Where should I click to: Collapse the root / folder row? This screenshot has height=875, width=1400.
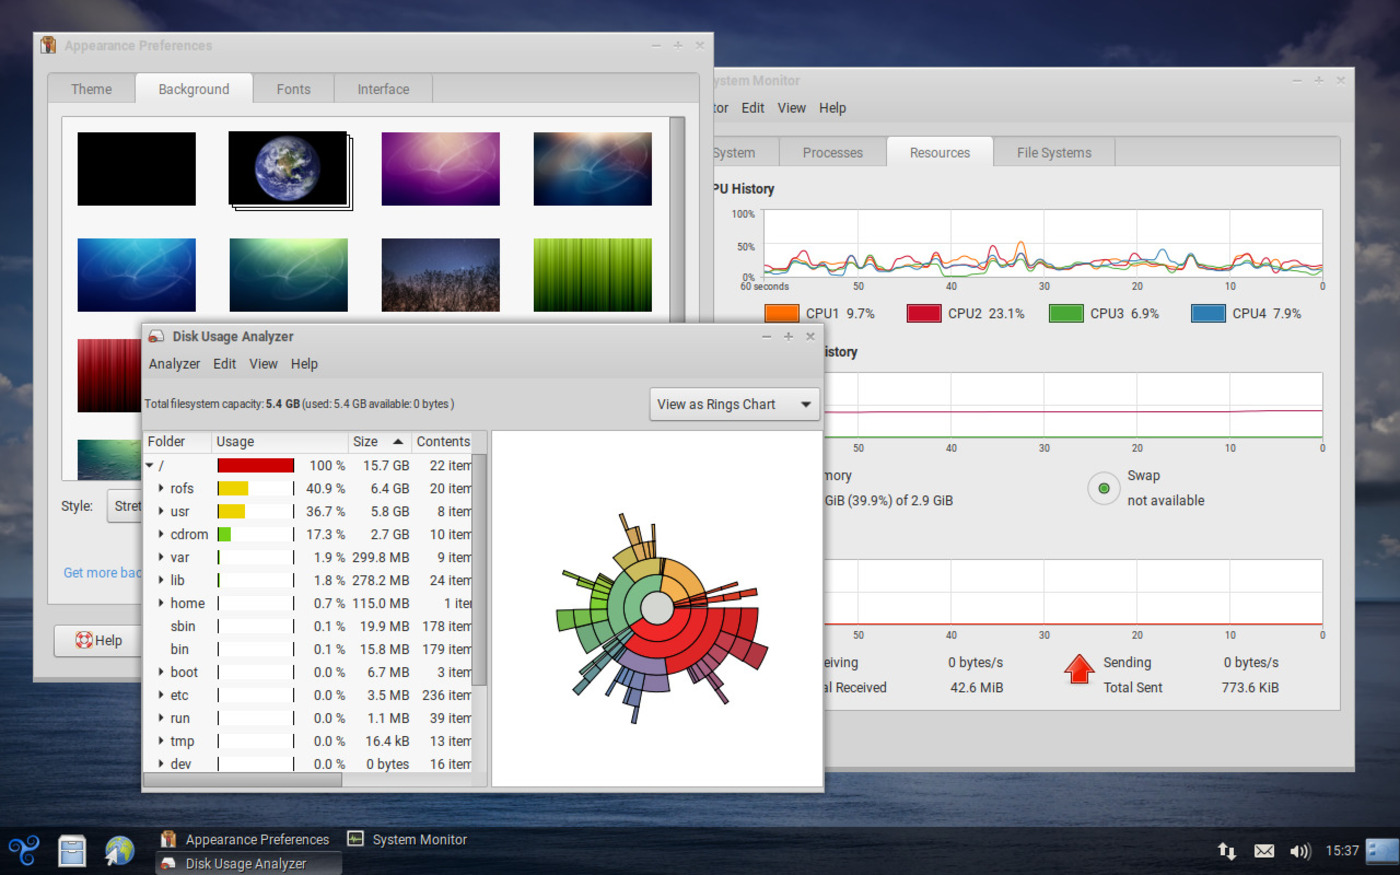point(150,466)
